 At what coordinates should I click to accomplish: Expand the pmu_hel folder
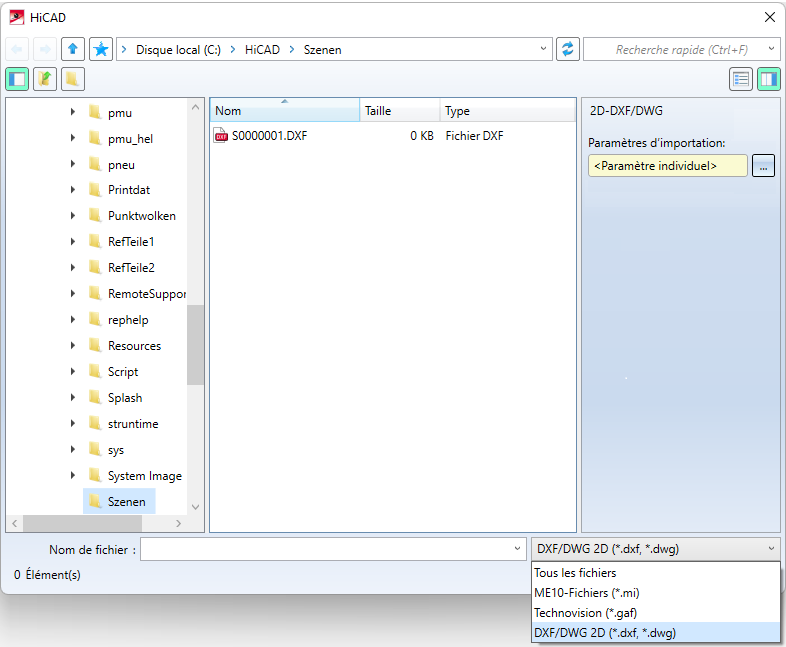coord(73,138)
